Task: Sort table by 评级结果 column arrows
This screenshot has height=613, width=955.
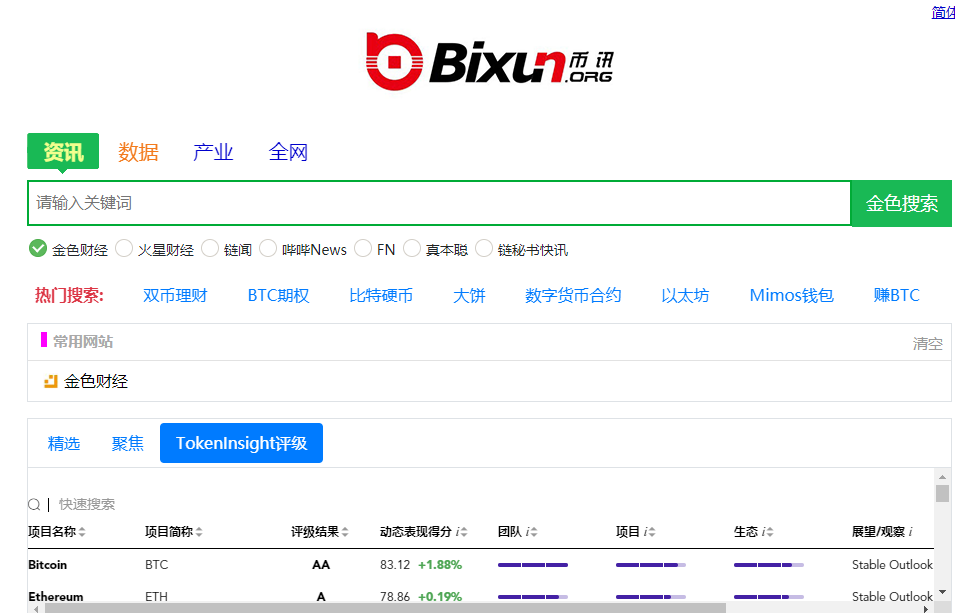Action: 345,532
